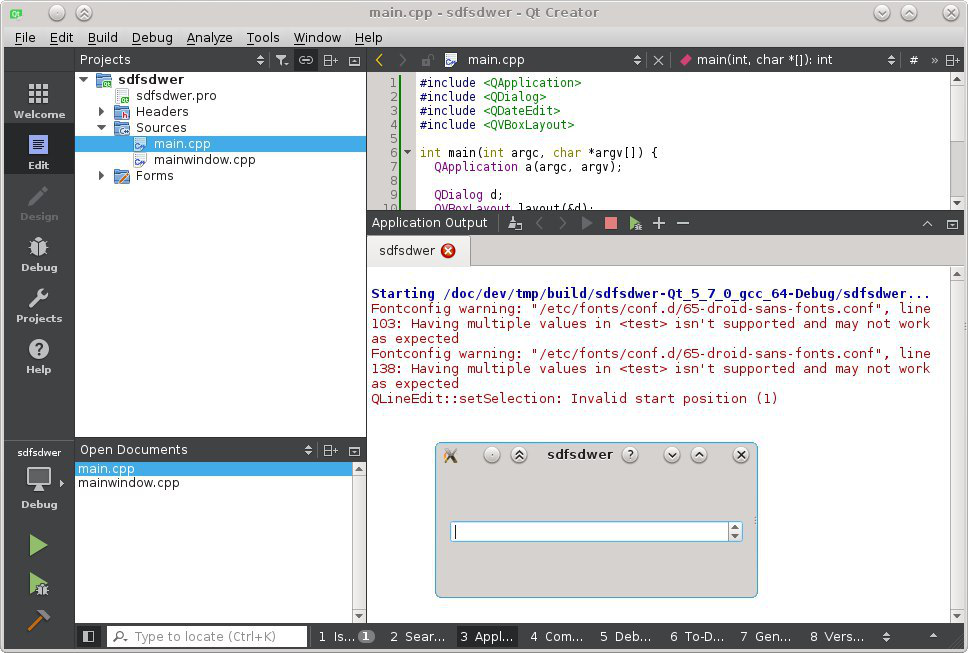Image resolution: width=968 pixels, height=653 pixels.
Task: Open the Build menu
Action: pyautogui.click(x=102, y=38)
